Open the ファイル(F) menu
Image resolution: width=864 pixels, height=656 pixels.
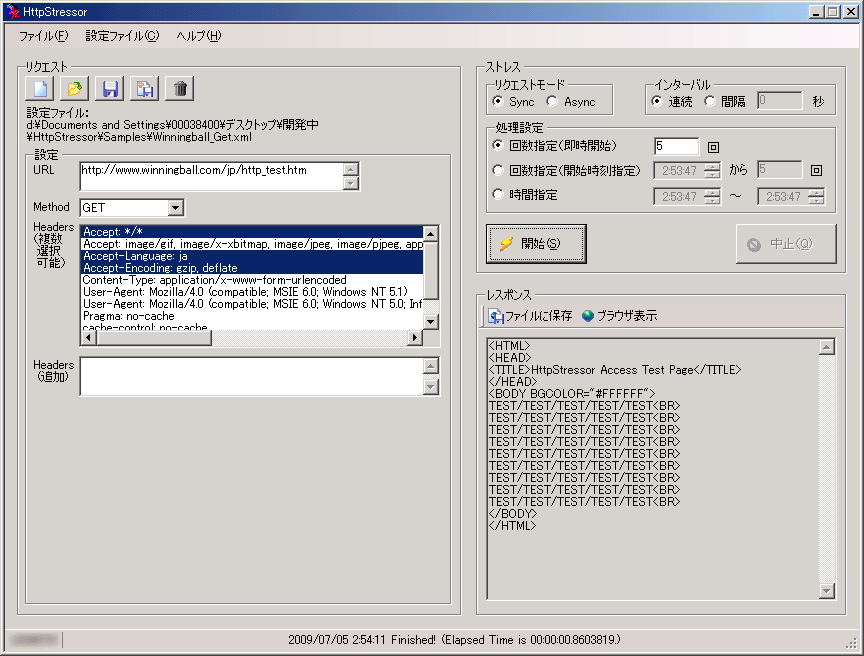43,36
